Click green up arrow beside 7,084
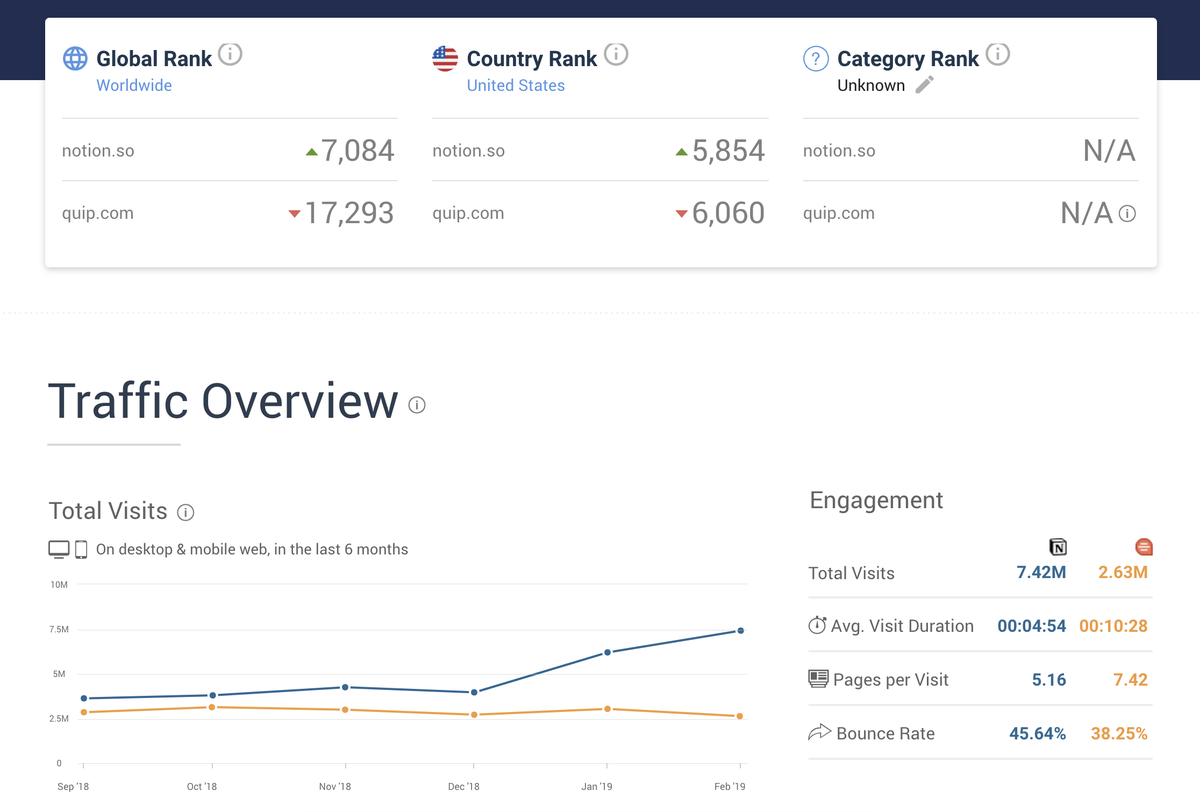The image size is (1200, 812). tap(311, 152)
